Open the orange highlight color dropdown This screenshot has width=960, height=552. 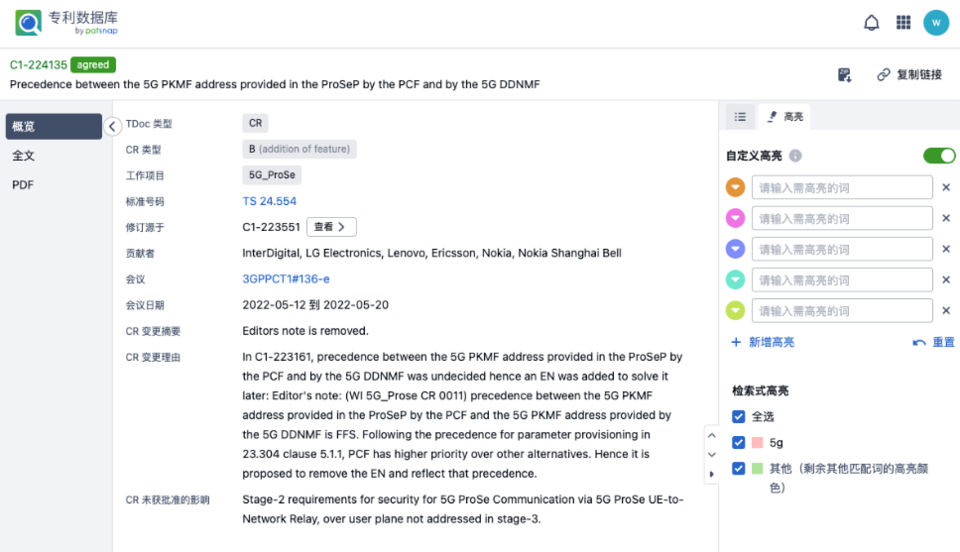point(736,187)
